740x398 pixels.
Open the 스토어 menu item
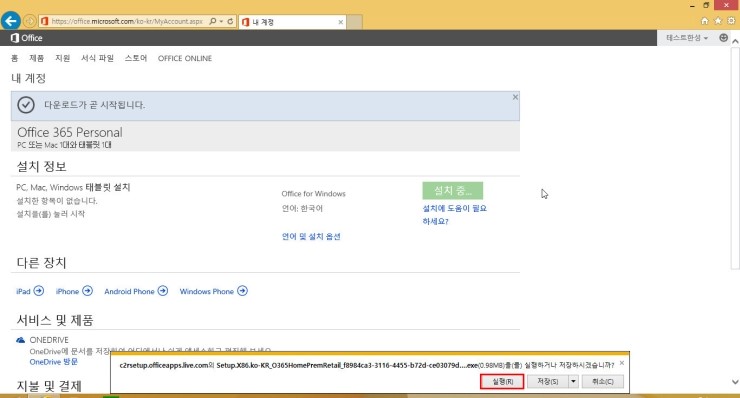coord(136,58)
